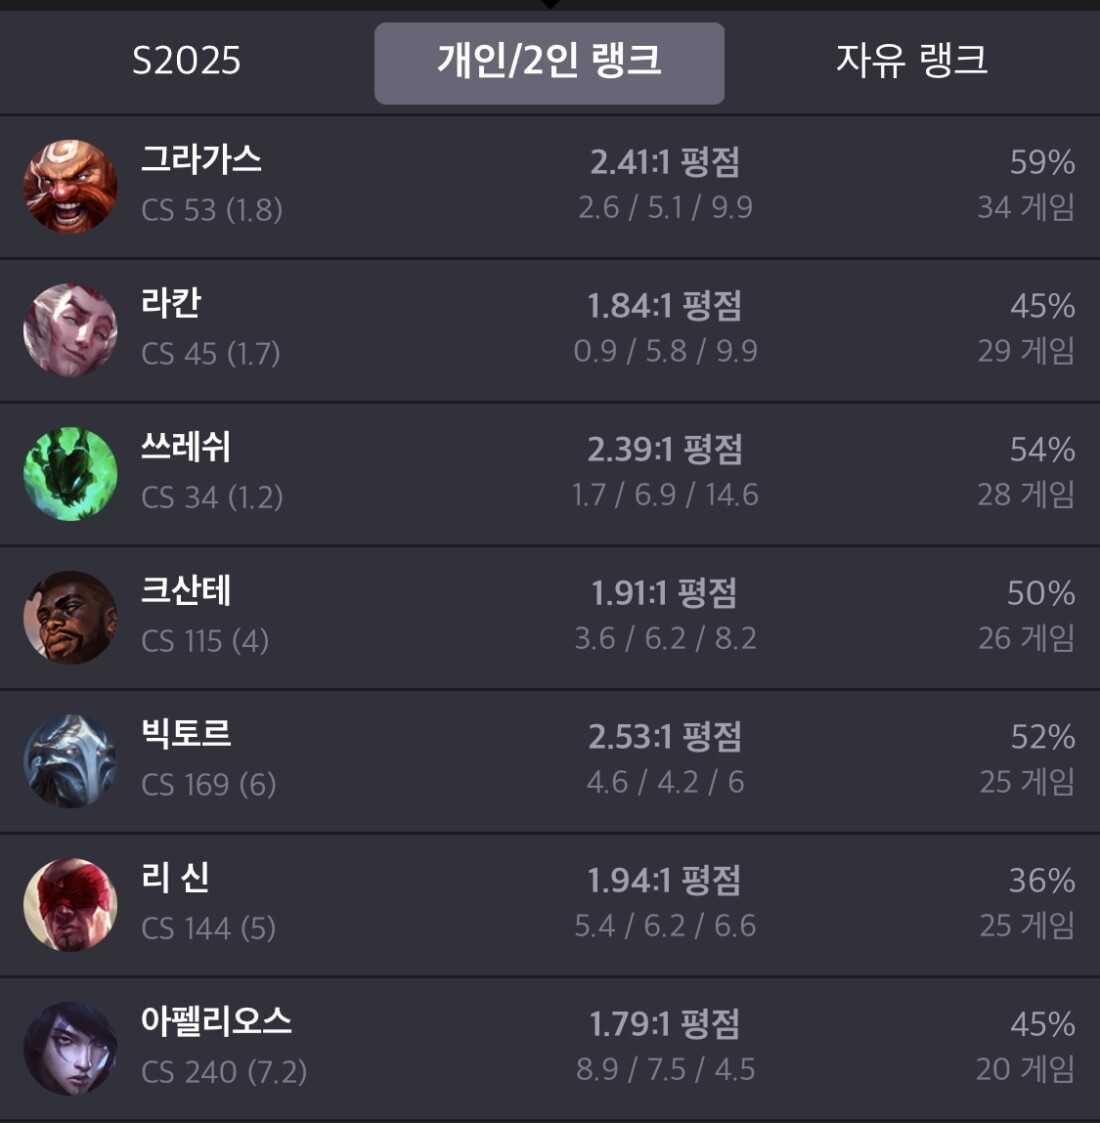This screenshot has width=1100, height=1123.
Task: Open the 라칸 champion name link
Action: tap(171, 303)
